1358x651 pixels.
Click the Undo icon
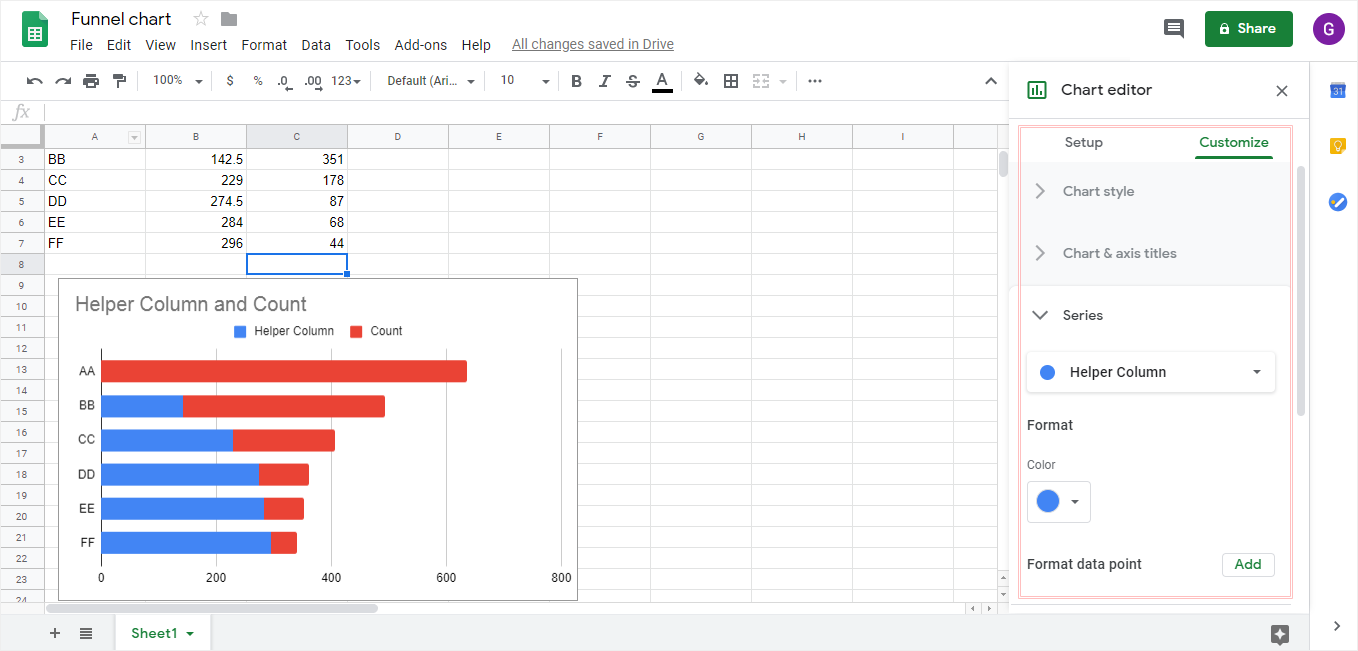click(36, 81)
